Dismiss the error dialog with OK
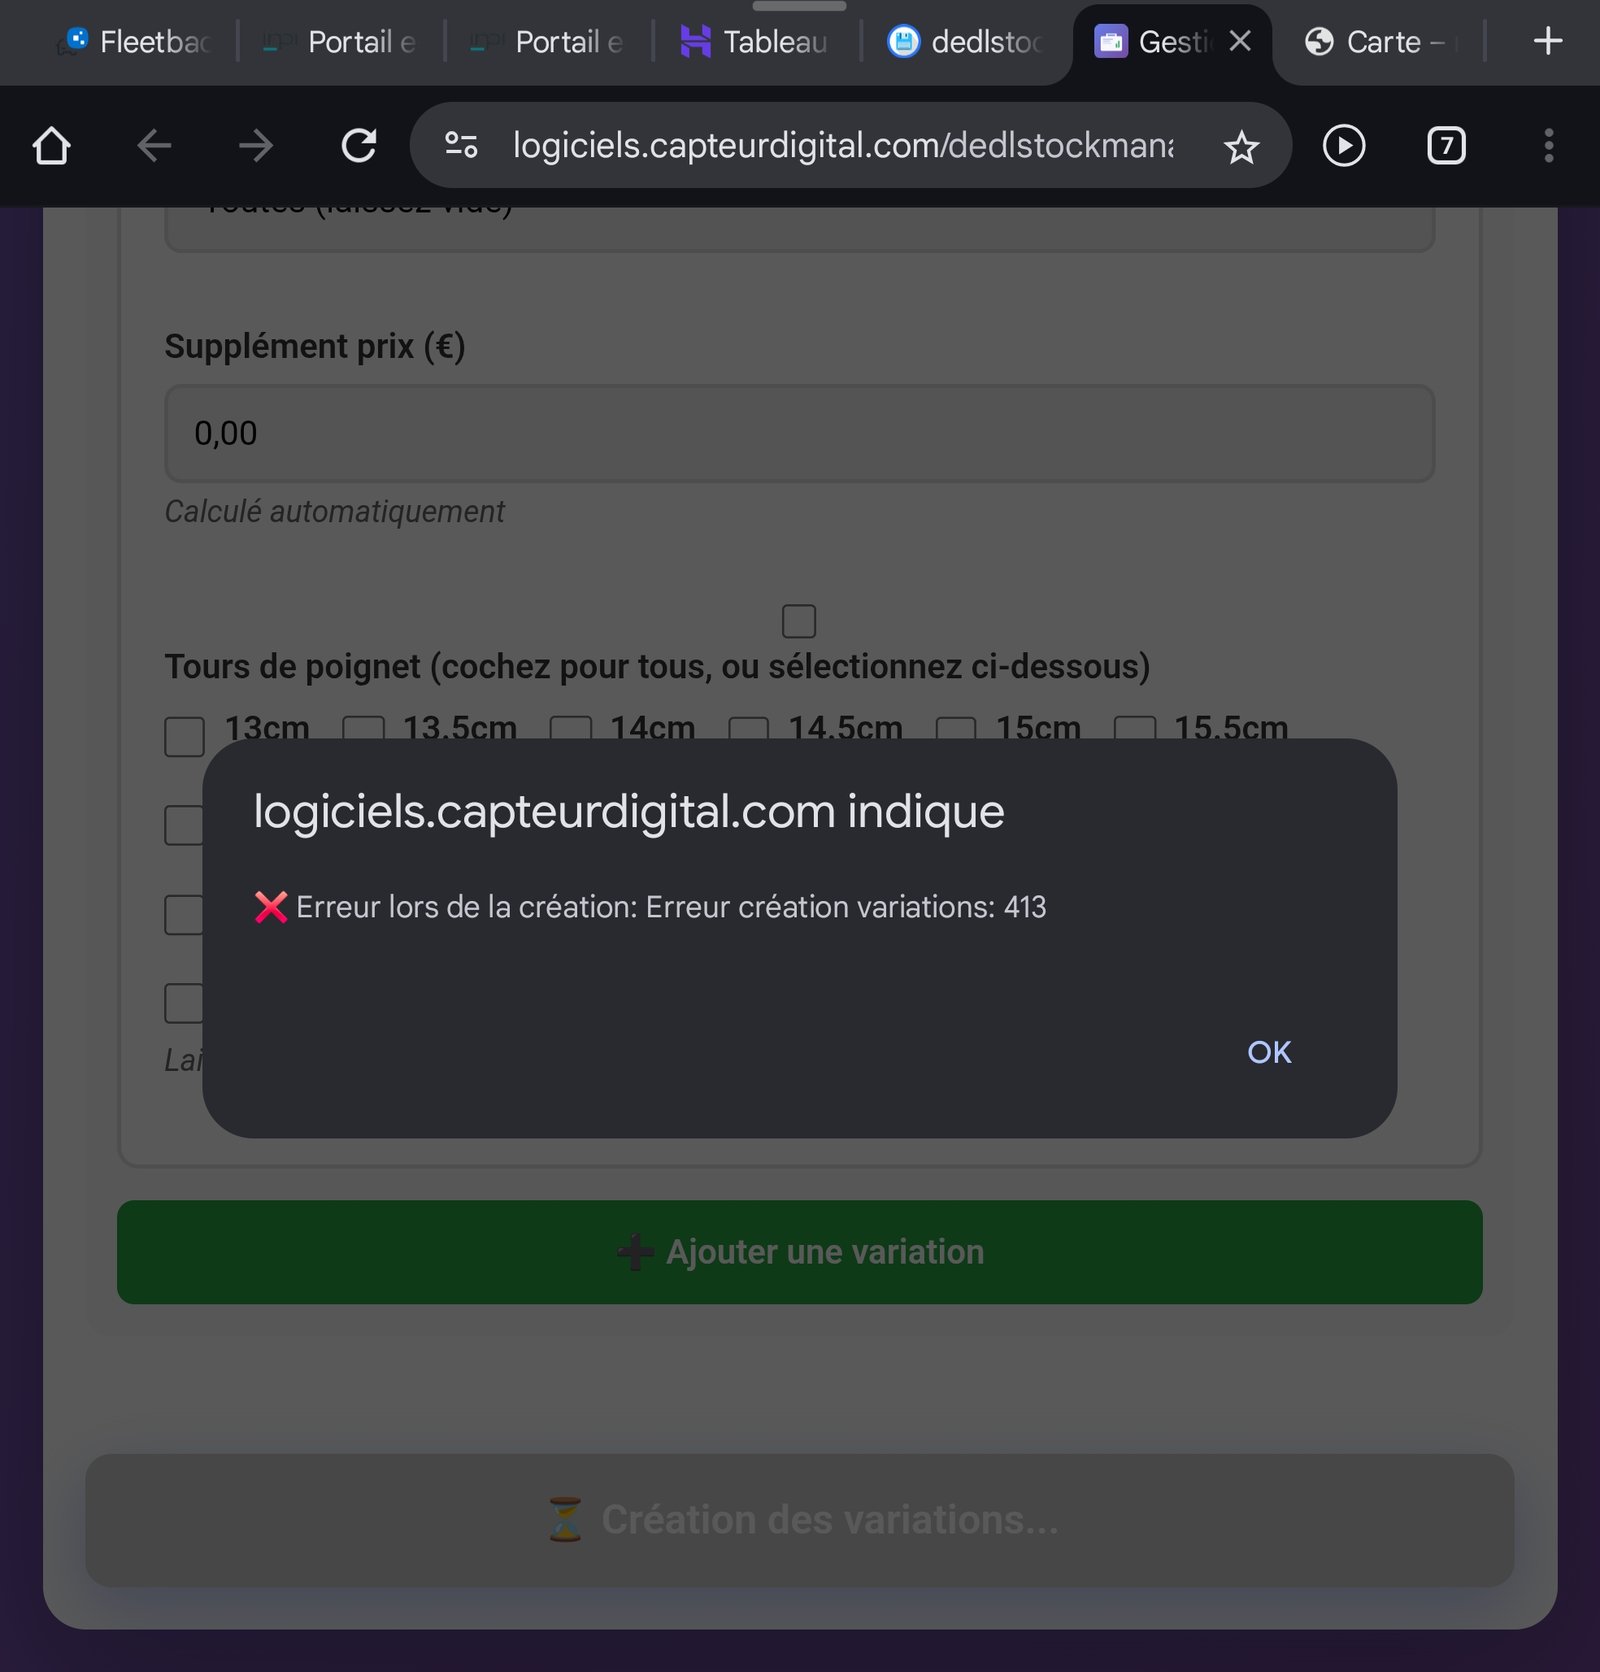 [x=1269, y=1052]
